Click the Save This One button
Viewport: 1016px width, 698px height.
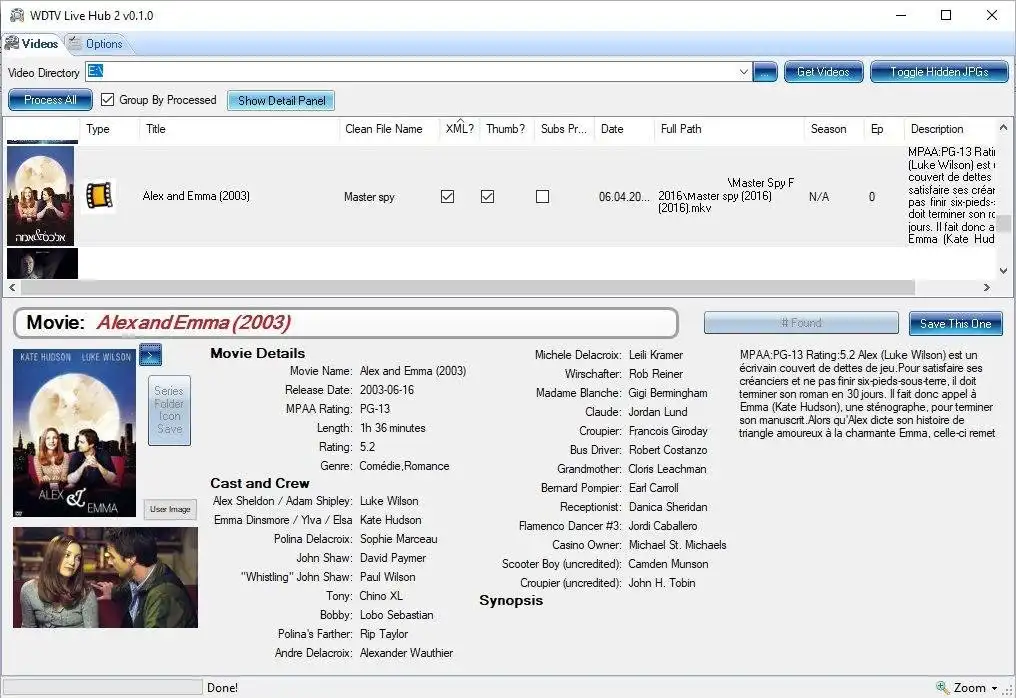coord(956,323)
